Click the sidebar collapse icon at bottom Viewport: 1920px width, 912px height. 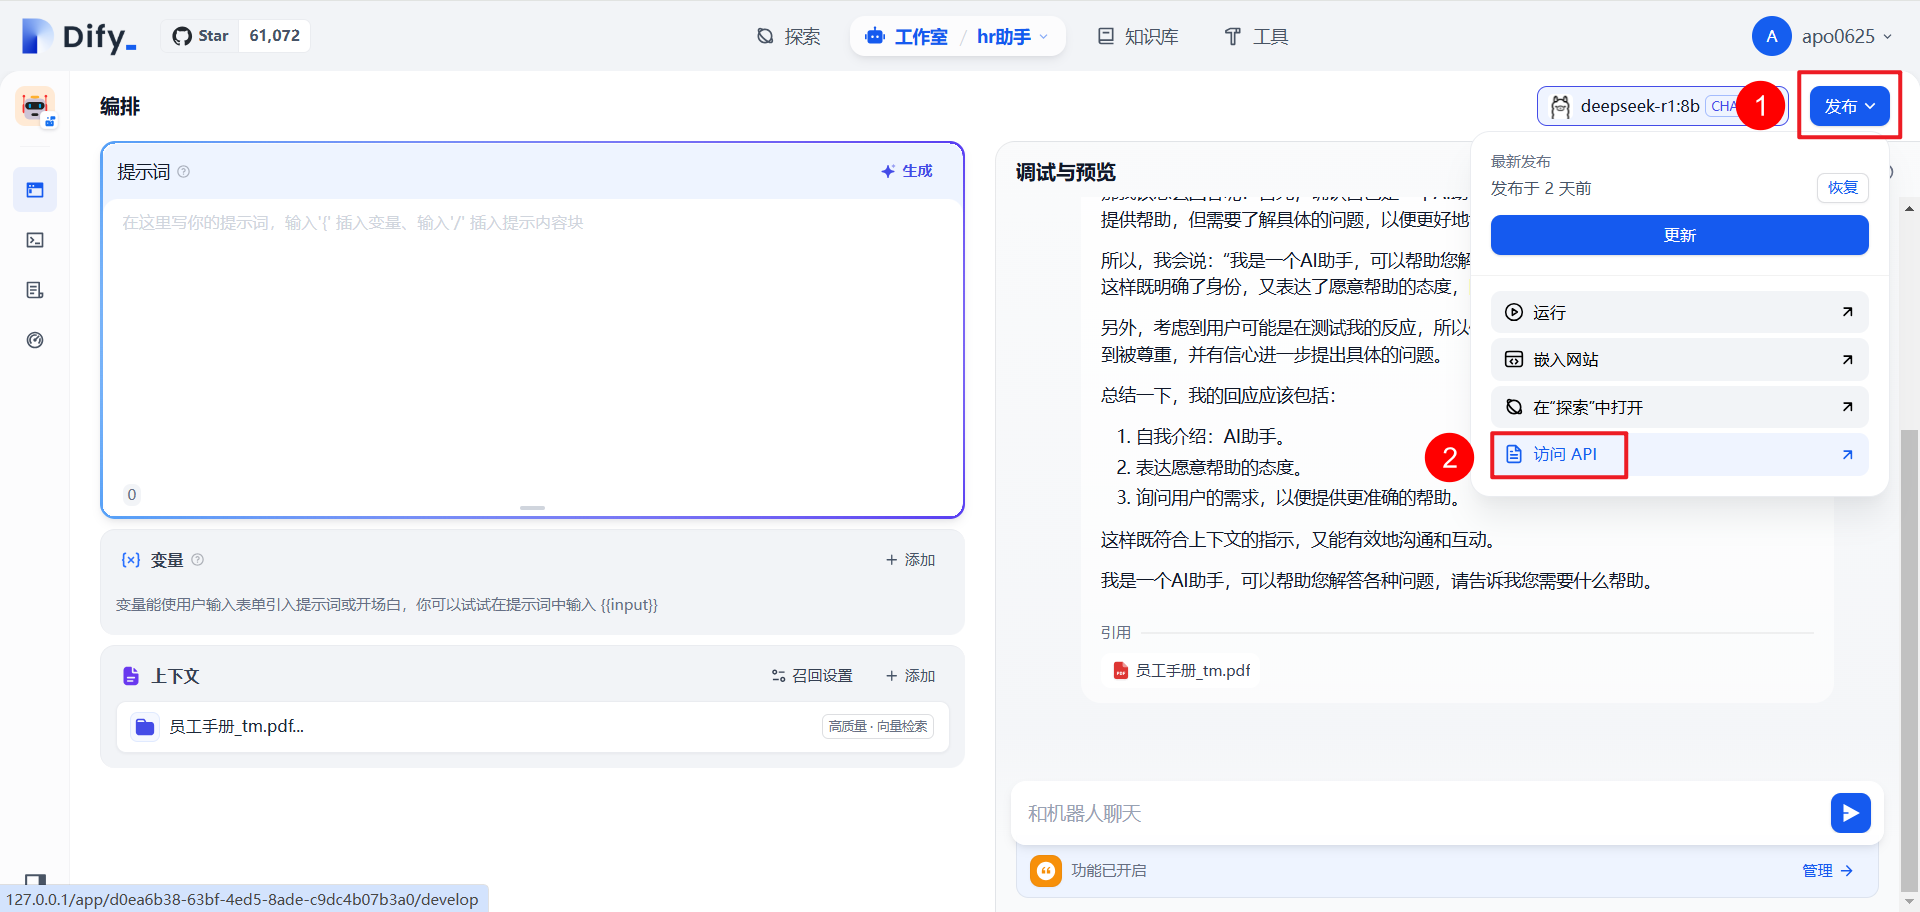pyautogui.click(x=35, y=880)
